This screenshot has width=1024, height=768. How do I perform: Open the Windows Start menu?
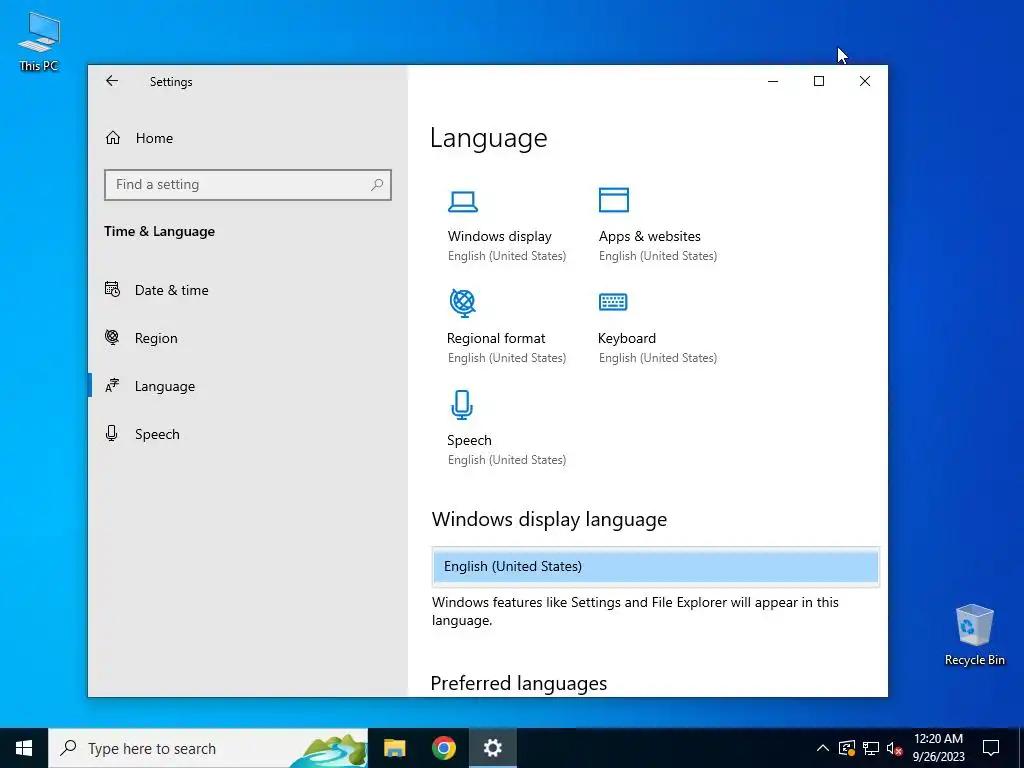(x=24, y=748)
